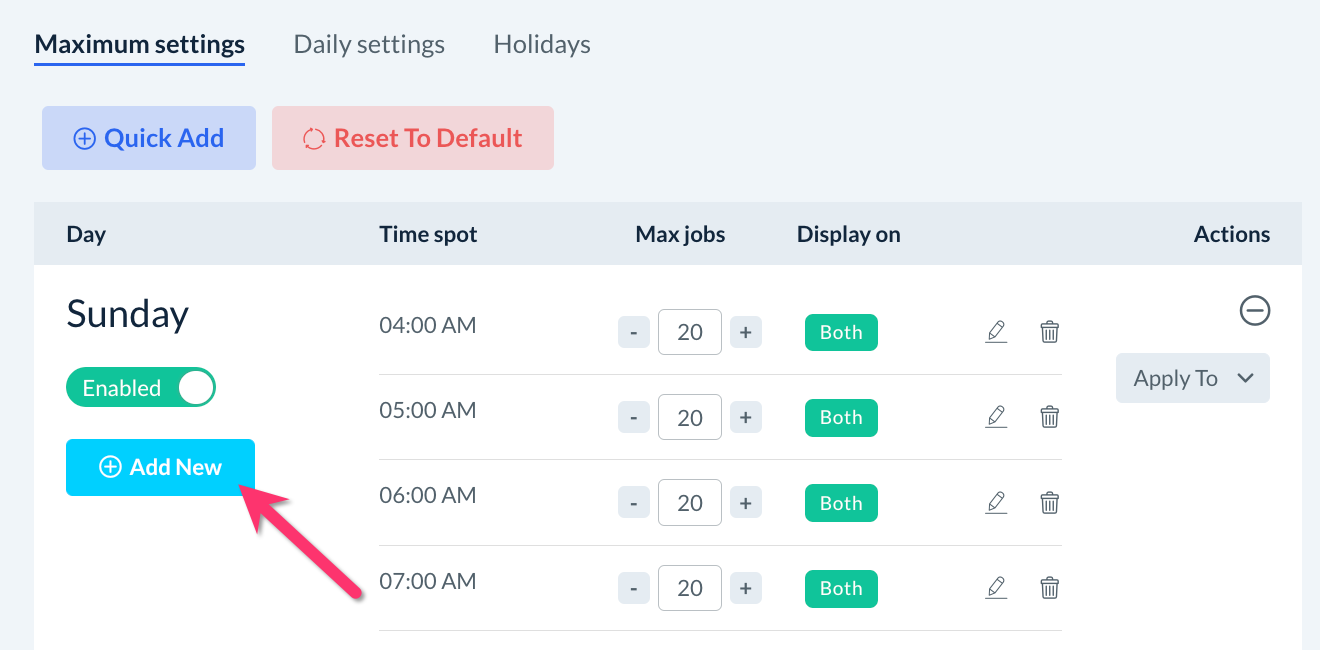Click the max jobs field for 06:00 AM
1320x650 pixels.
pyautogui.click(x=689, y=502)
